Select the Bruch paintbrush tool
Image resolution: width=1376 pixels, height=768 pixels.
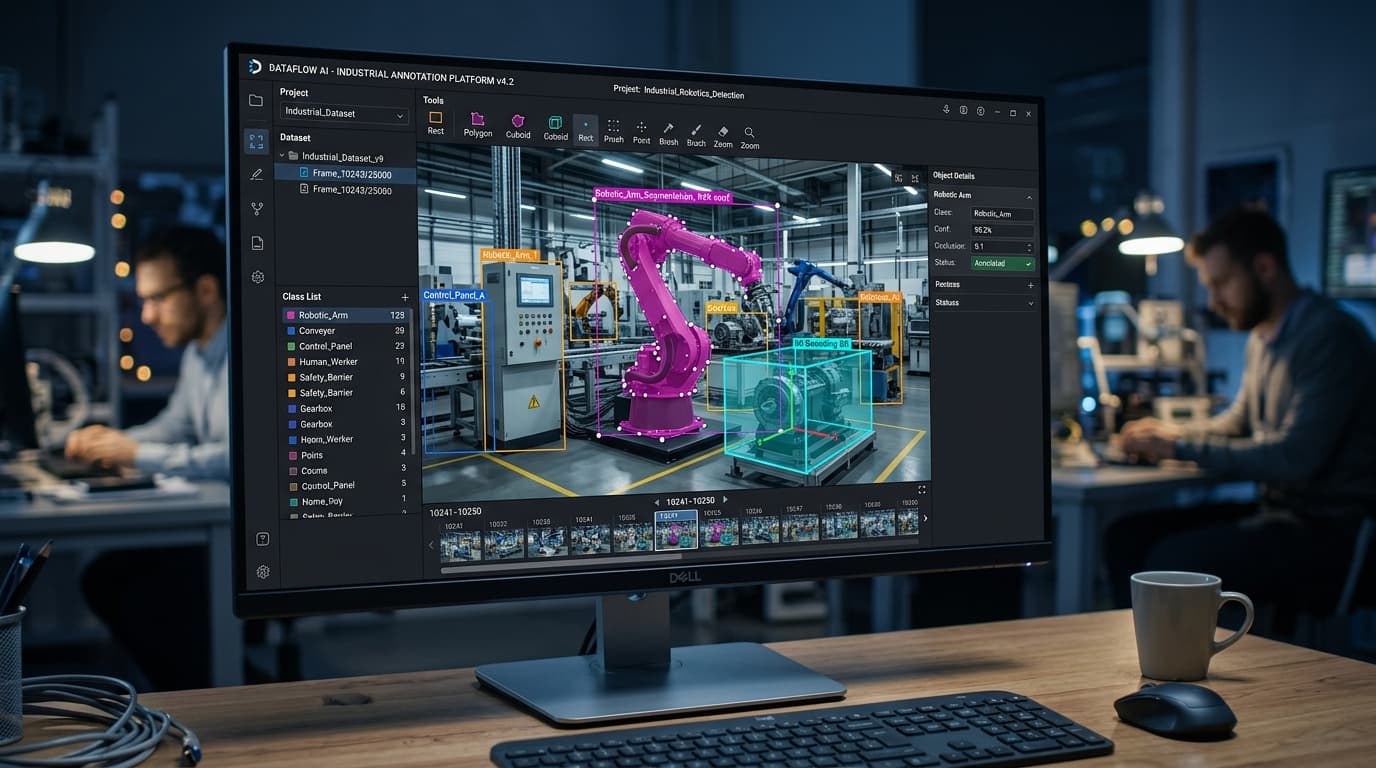tap(696, 135)
